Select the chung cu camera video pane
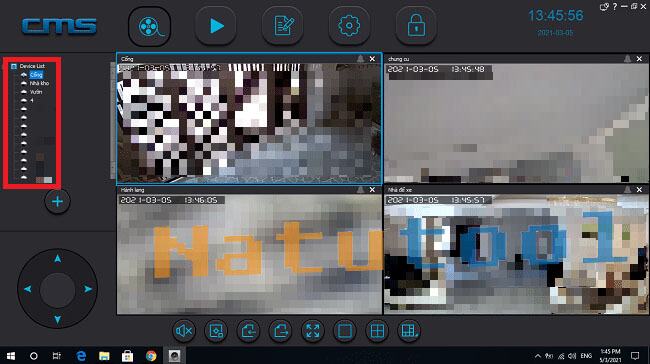This screenshot has height=364, width=650. coord(516,123)
